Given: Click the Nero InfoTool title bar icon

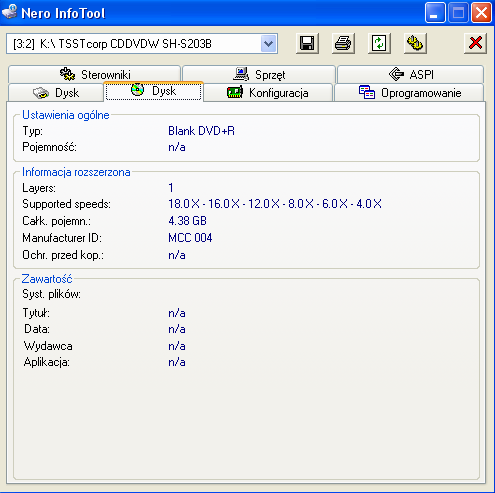Looking at the screenshot, I should 9,12.
